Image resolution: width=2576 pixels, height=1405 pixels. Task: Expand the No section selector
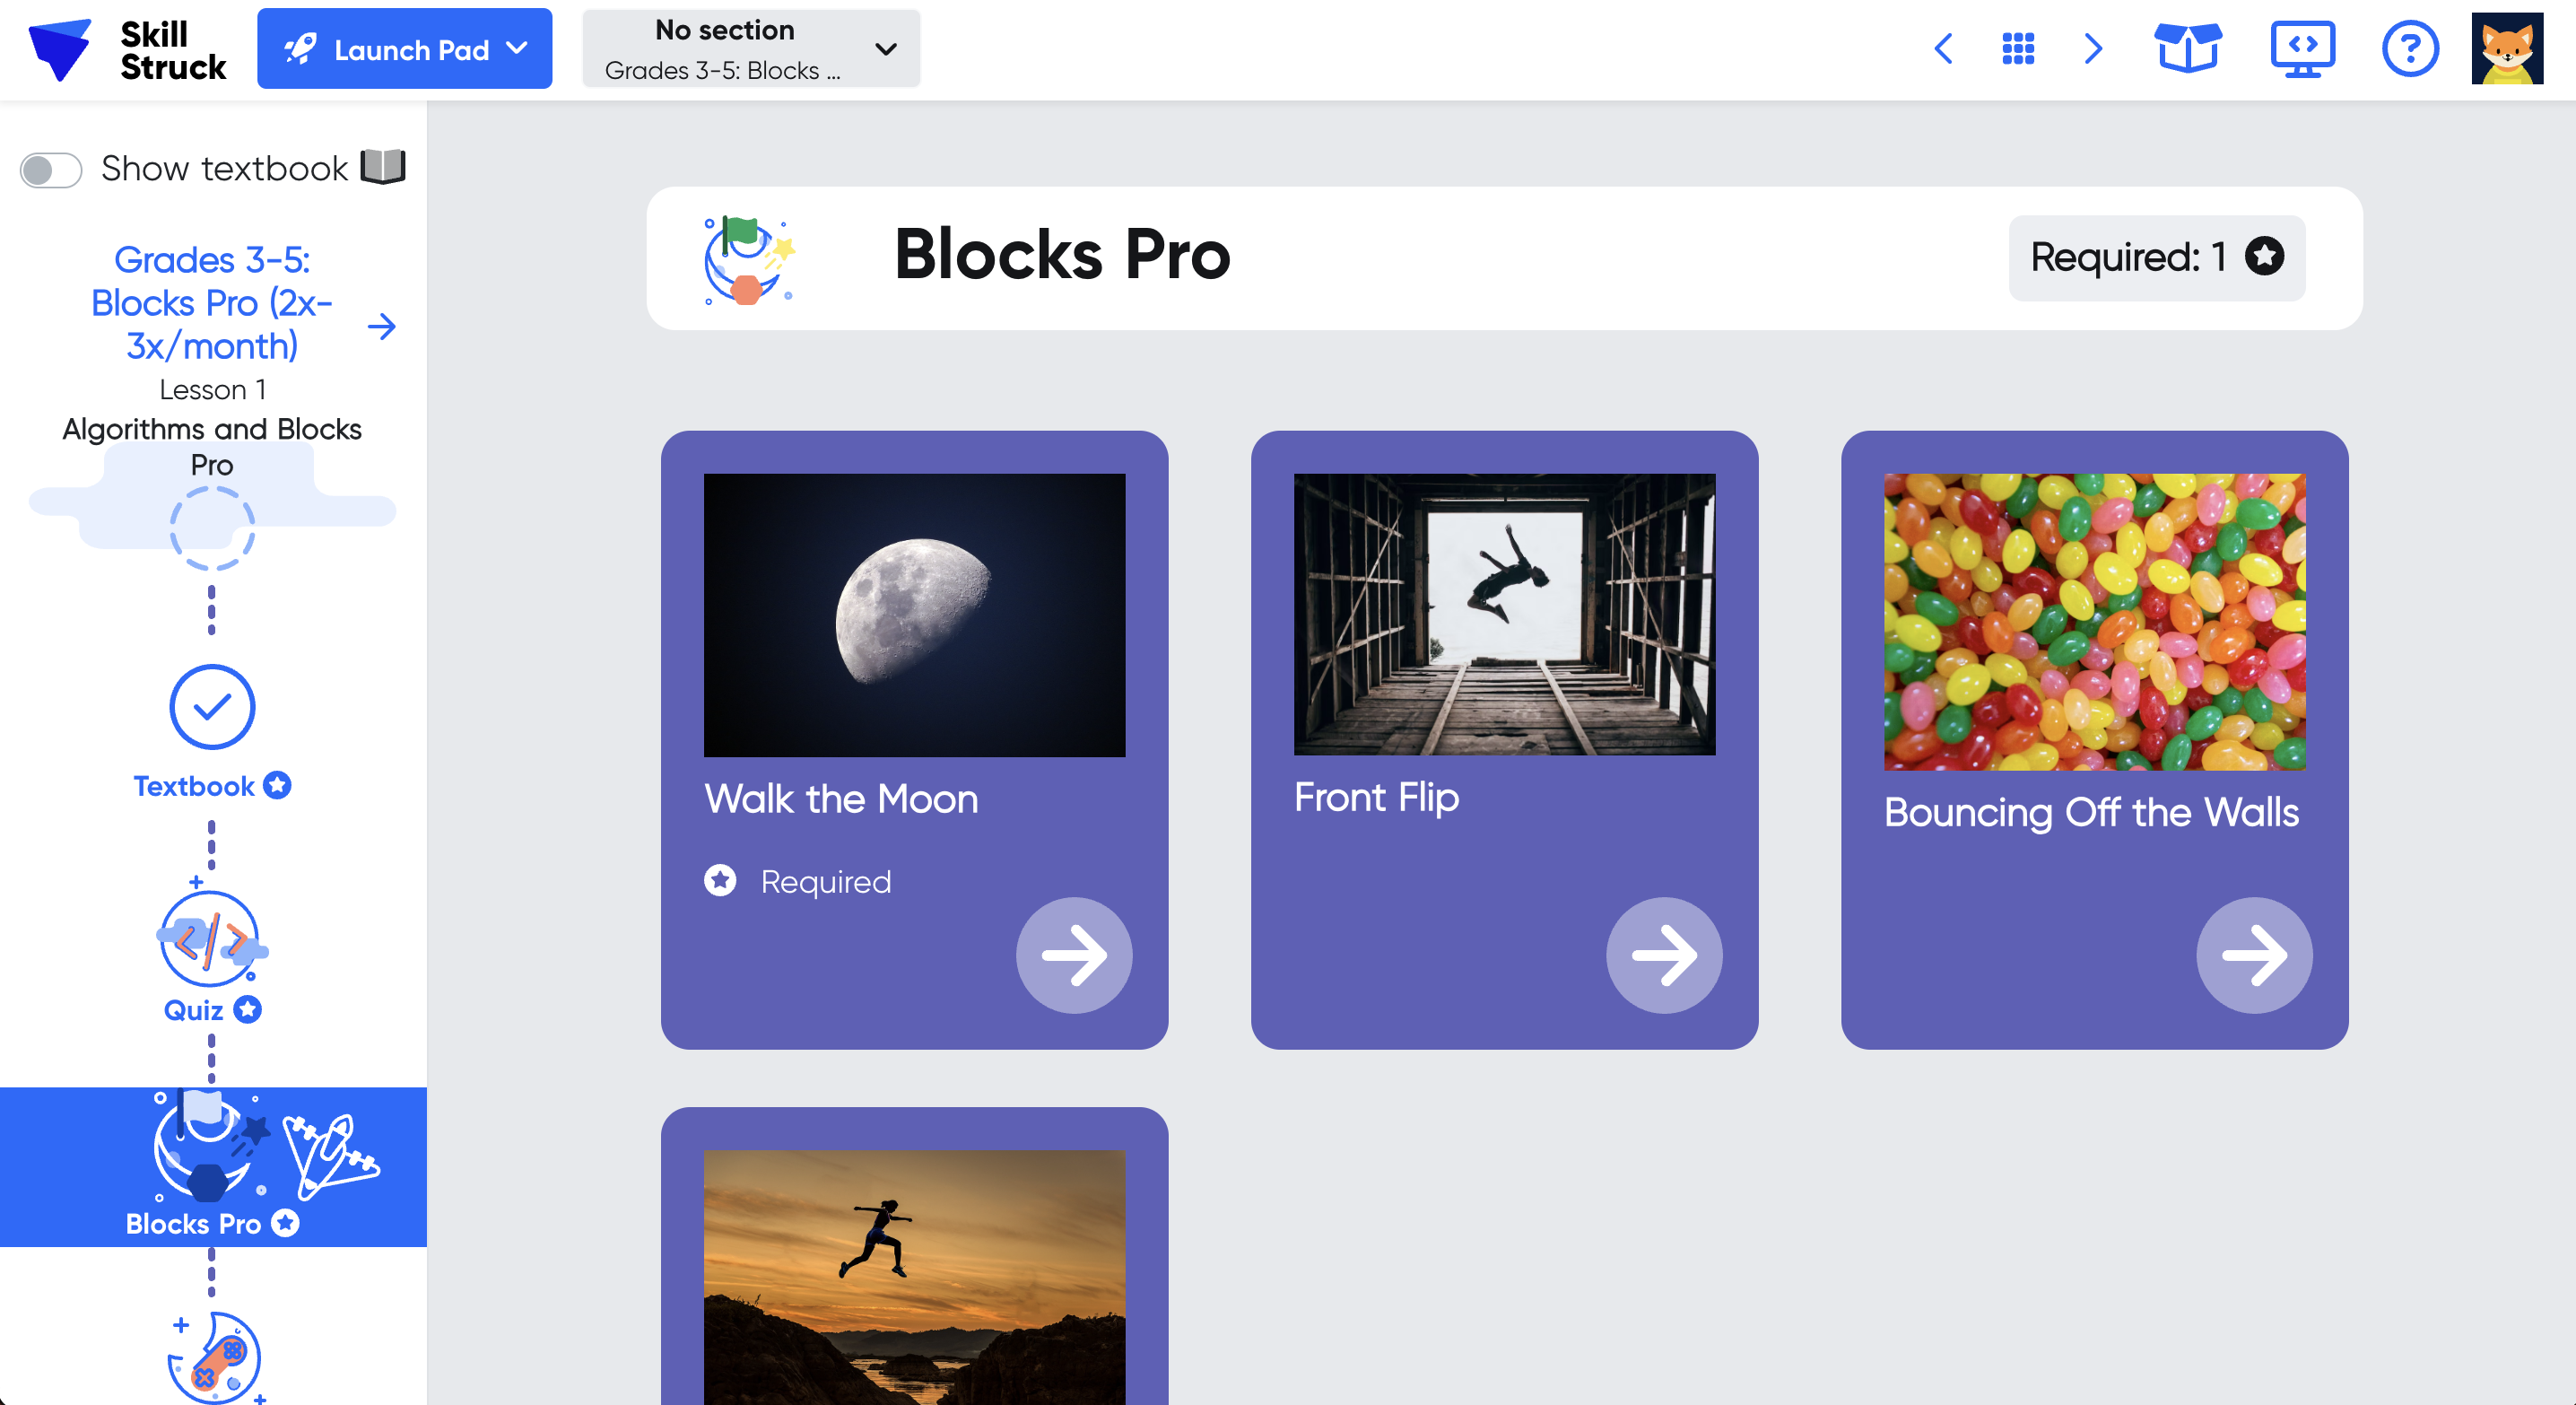(751, 49)
